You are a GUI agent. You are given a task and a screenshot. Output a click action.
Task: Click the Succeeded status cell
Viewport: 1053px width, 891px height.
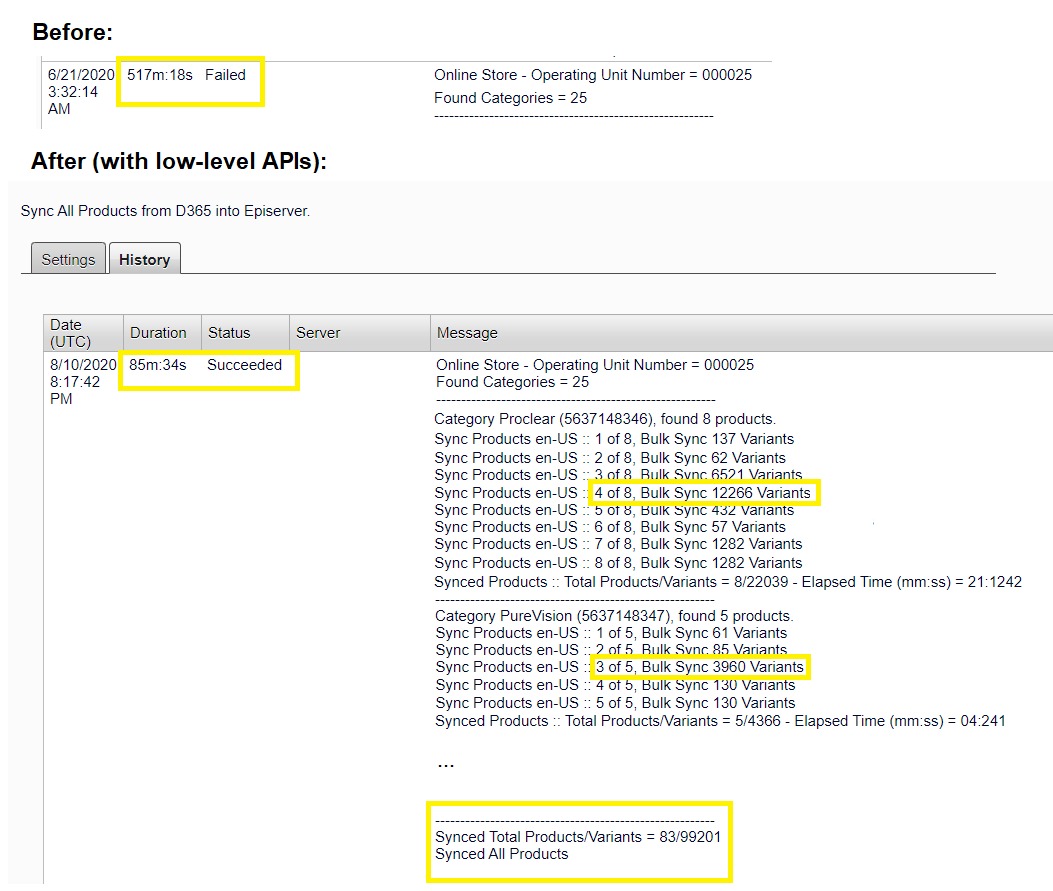point(244,365)
